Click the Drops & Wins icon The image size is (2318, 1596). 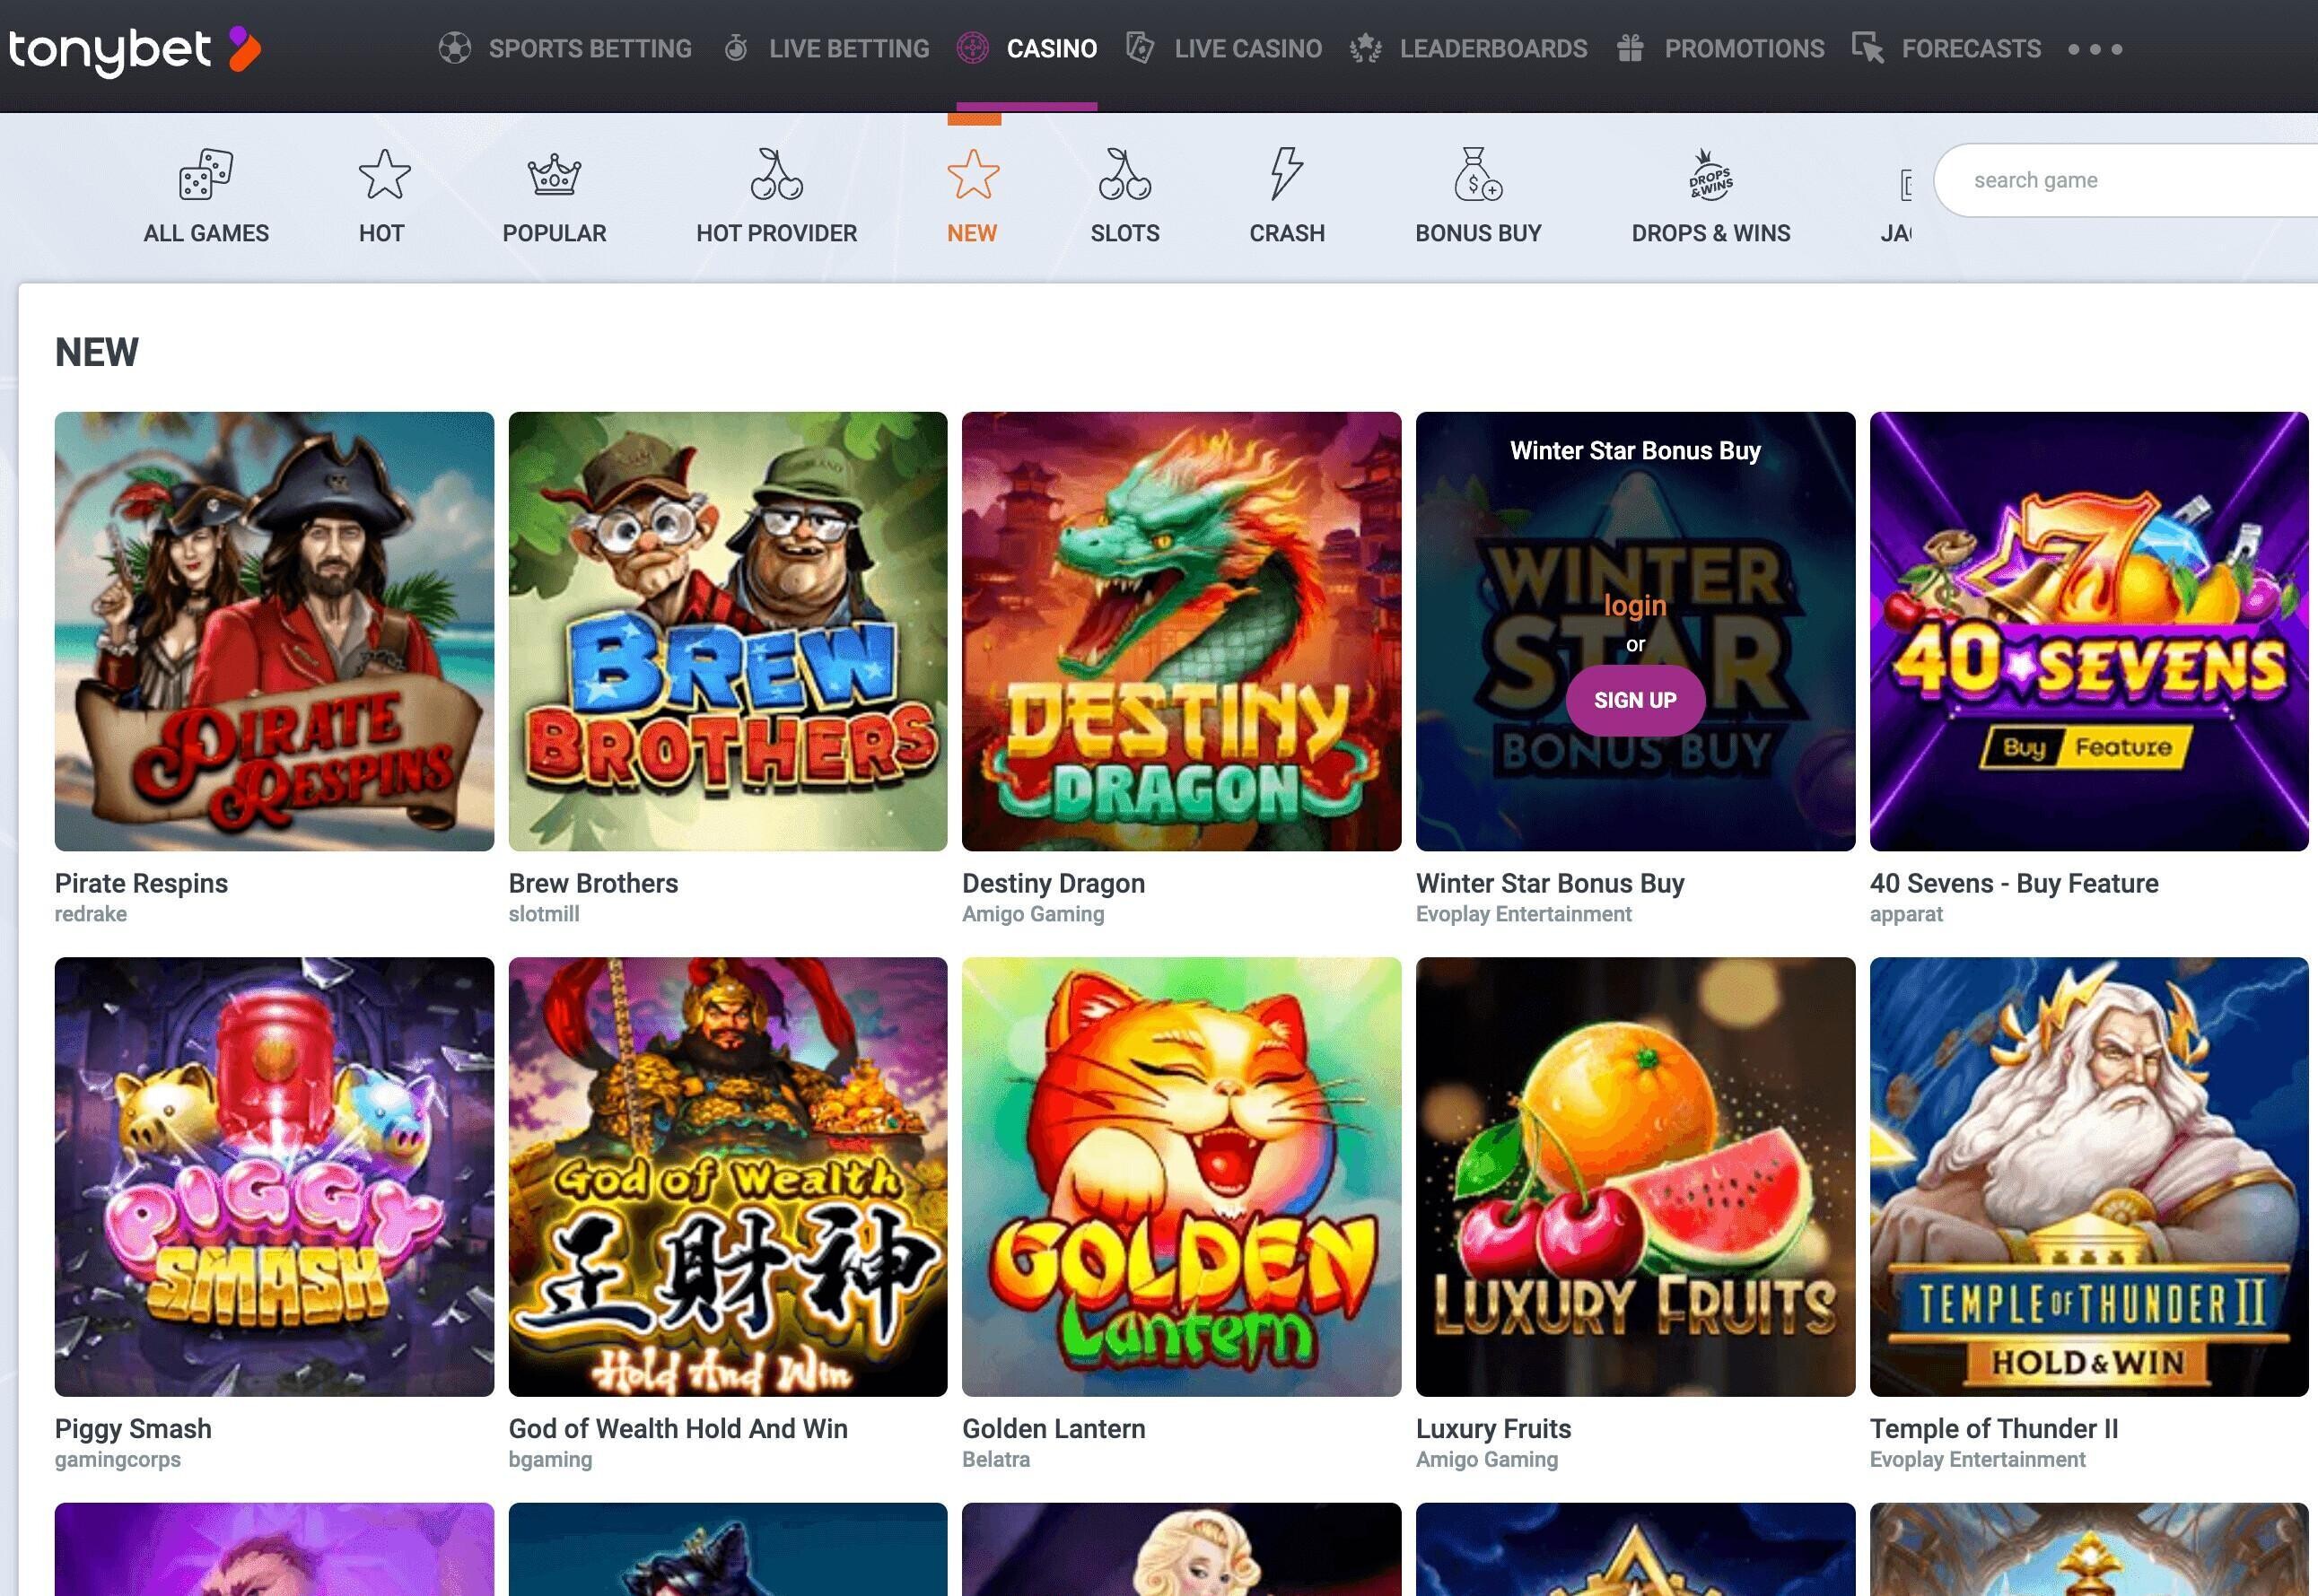(x=1711, y=175)
